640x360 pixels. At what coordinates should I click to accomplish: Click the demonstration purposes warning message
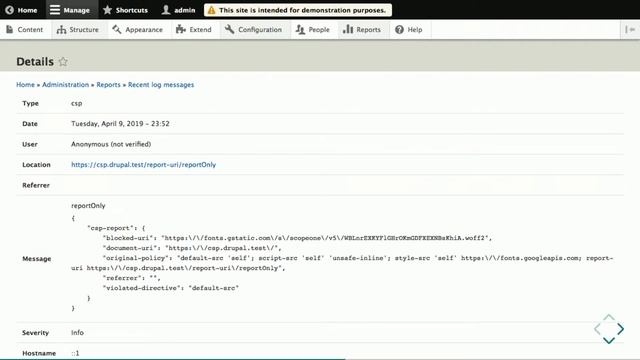(x=302, y=10)
